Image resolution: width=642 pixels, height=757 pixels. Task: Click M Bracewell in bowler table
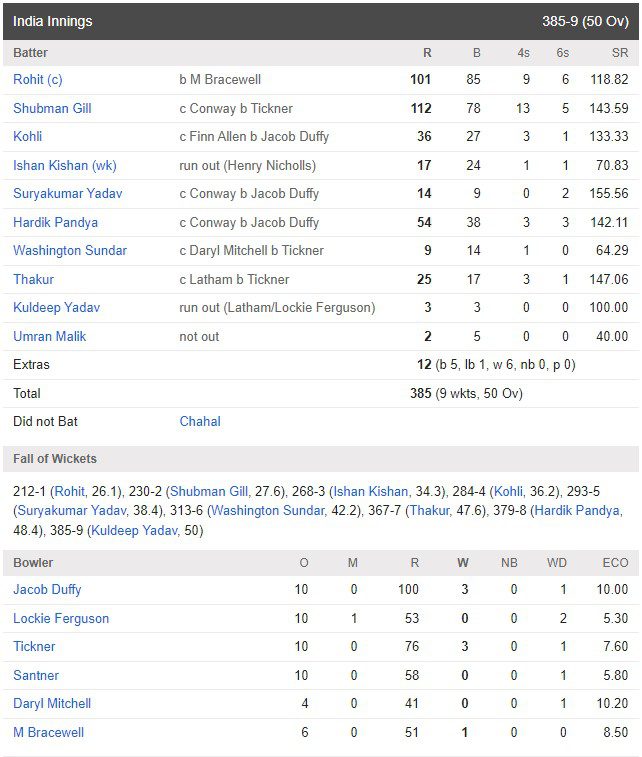pyautogui.click(x=48, y=732)
